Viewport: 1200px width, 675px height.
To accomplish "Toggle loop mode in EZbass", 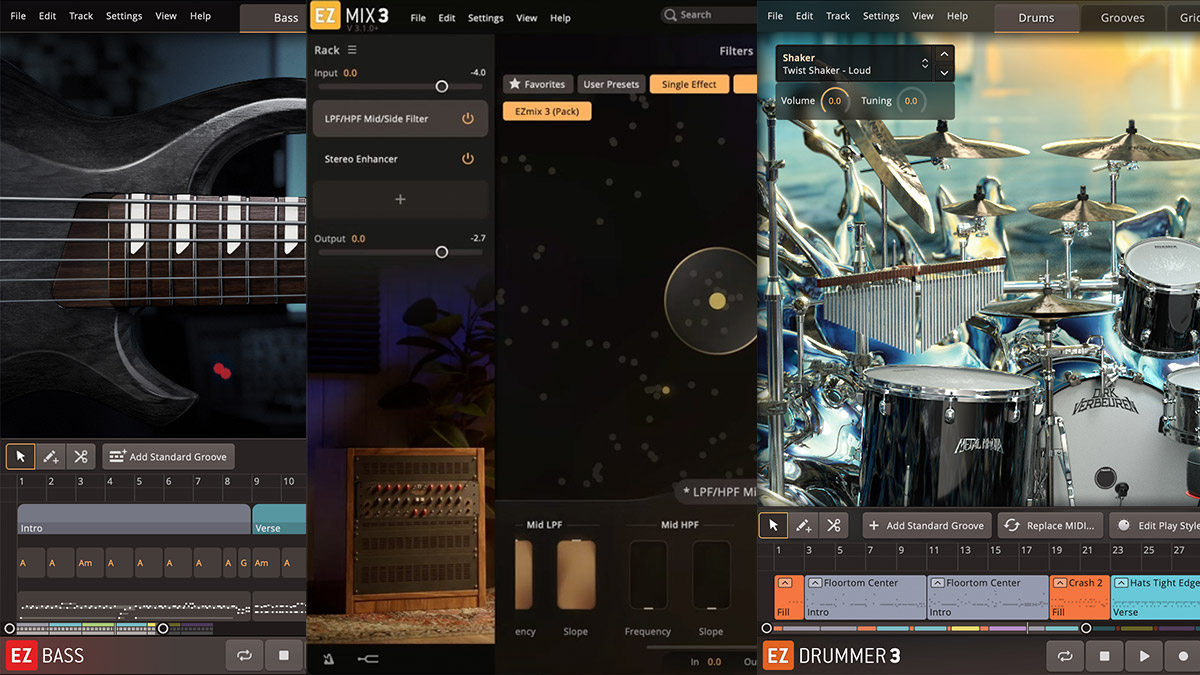I will pos(244,656).
